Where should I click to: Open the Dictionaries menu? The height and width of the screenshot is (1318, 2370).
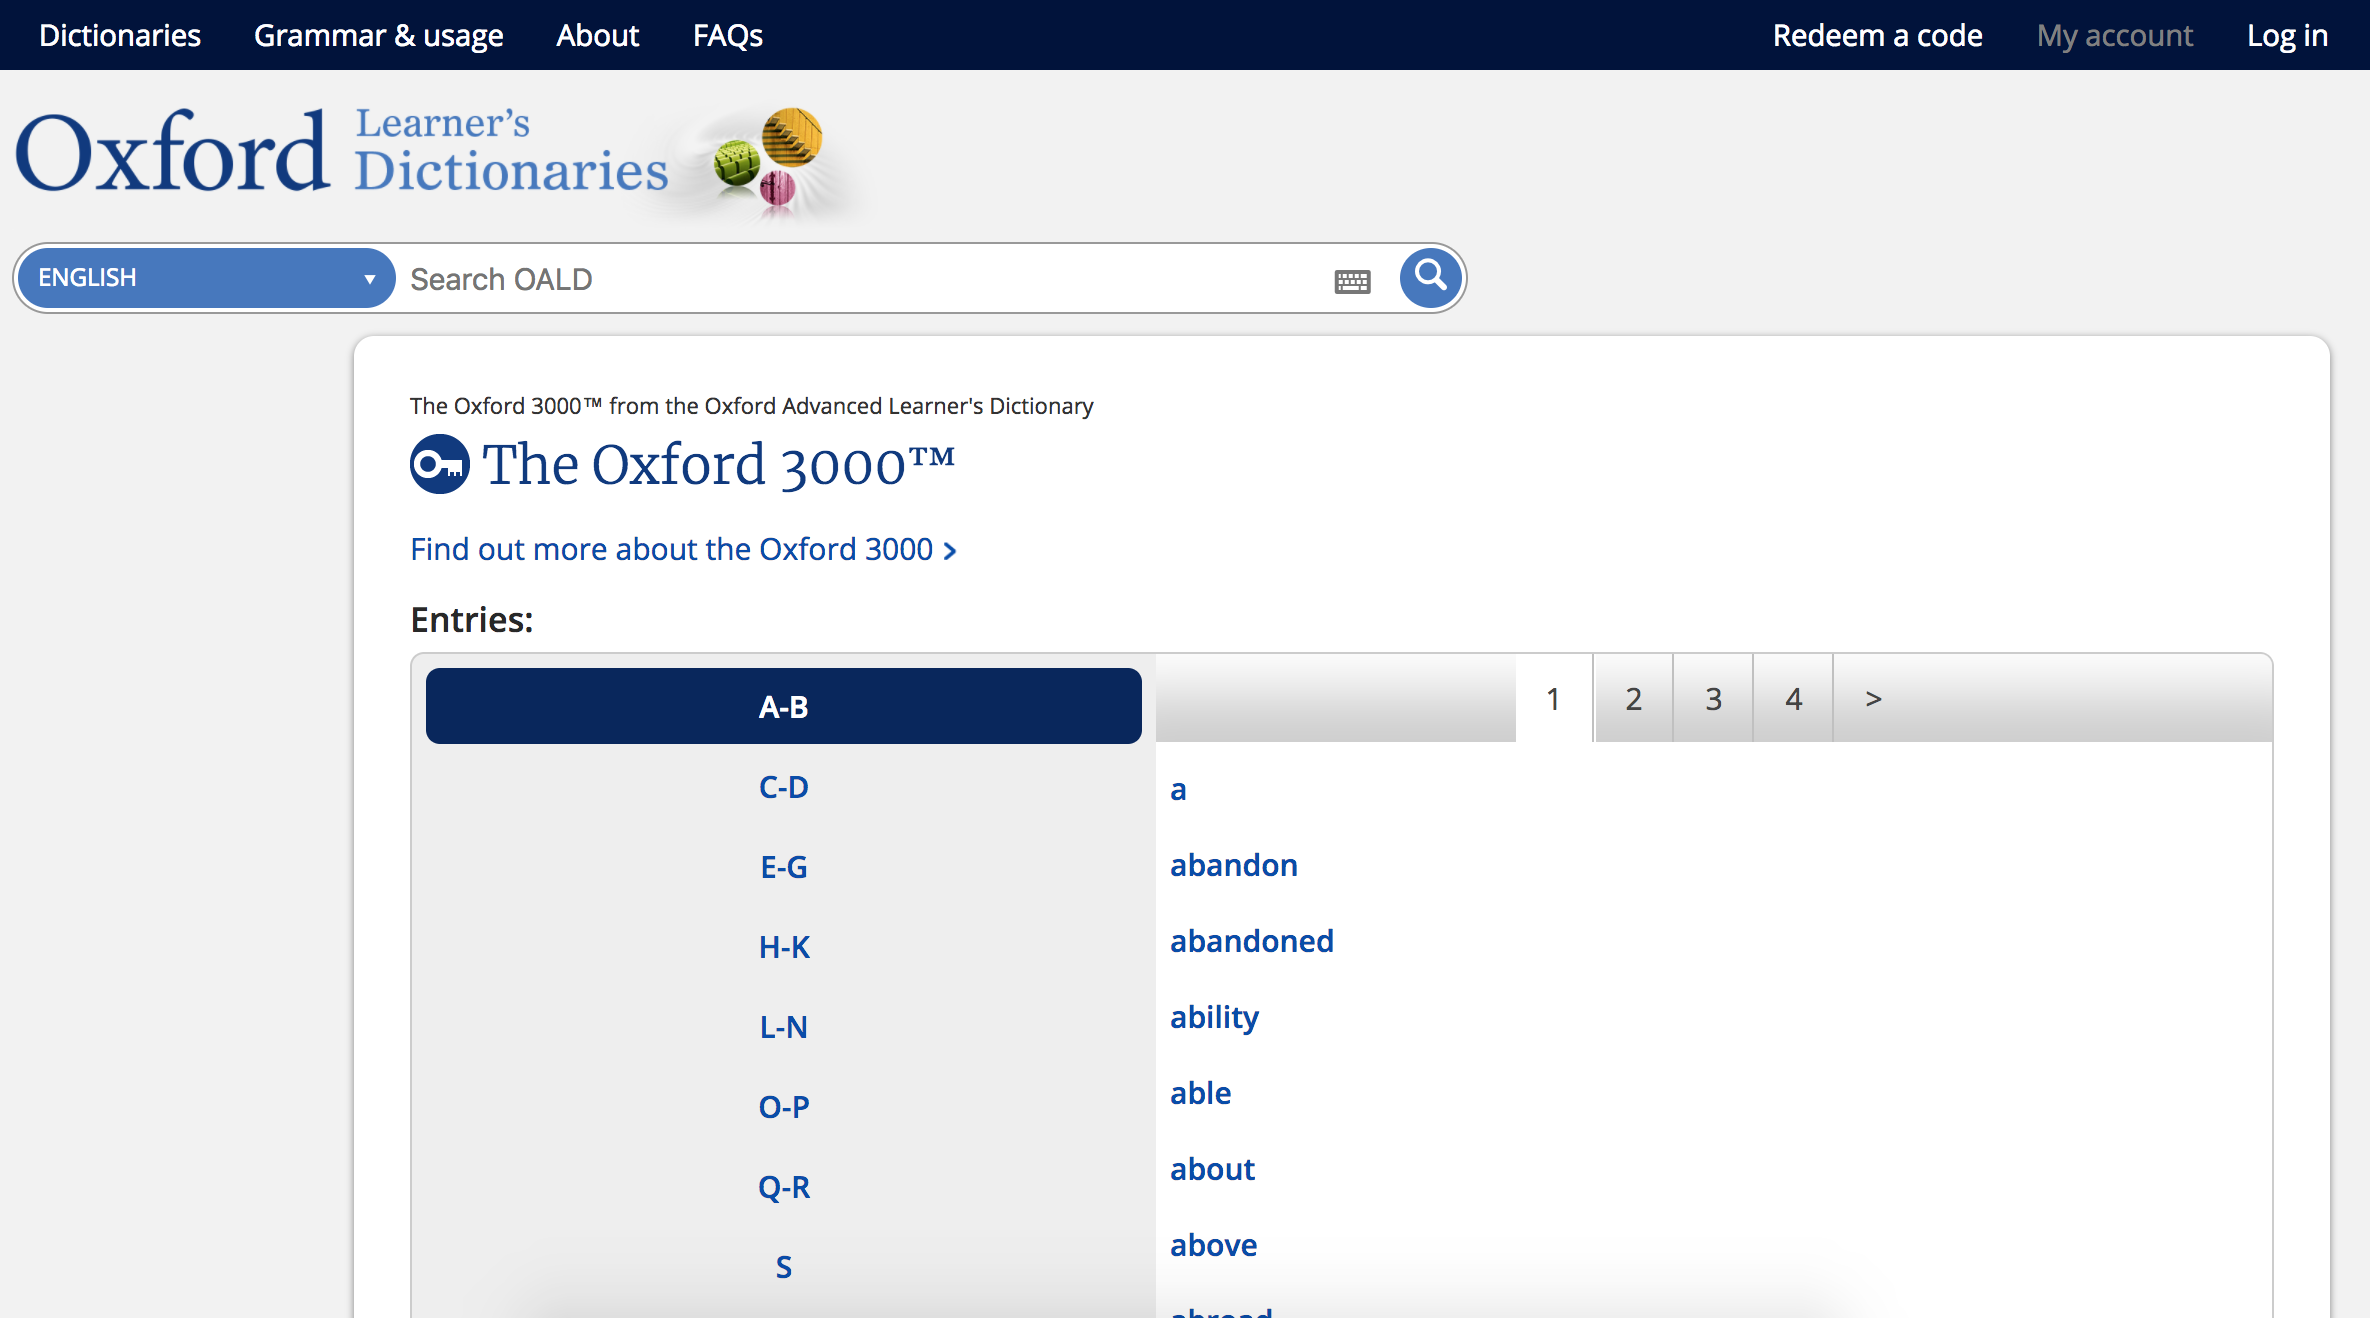120,35
